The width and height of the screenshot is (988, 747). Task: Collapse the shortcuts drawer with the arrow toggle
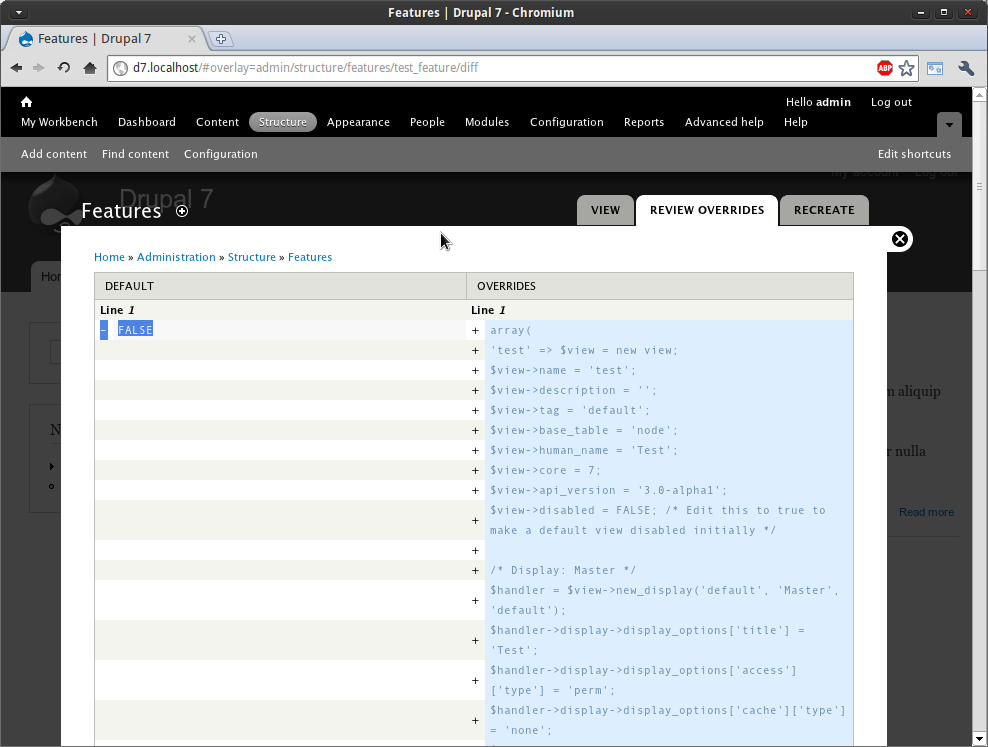[x=949, y=124]
